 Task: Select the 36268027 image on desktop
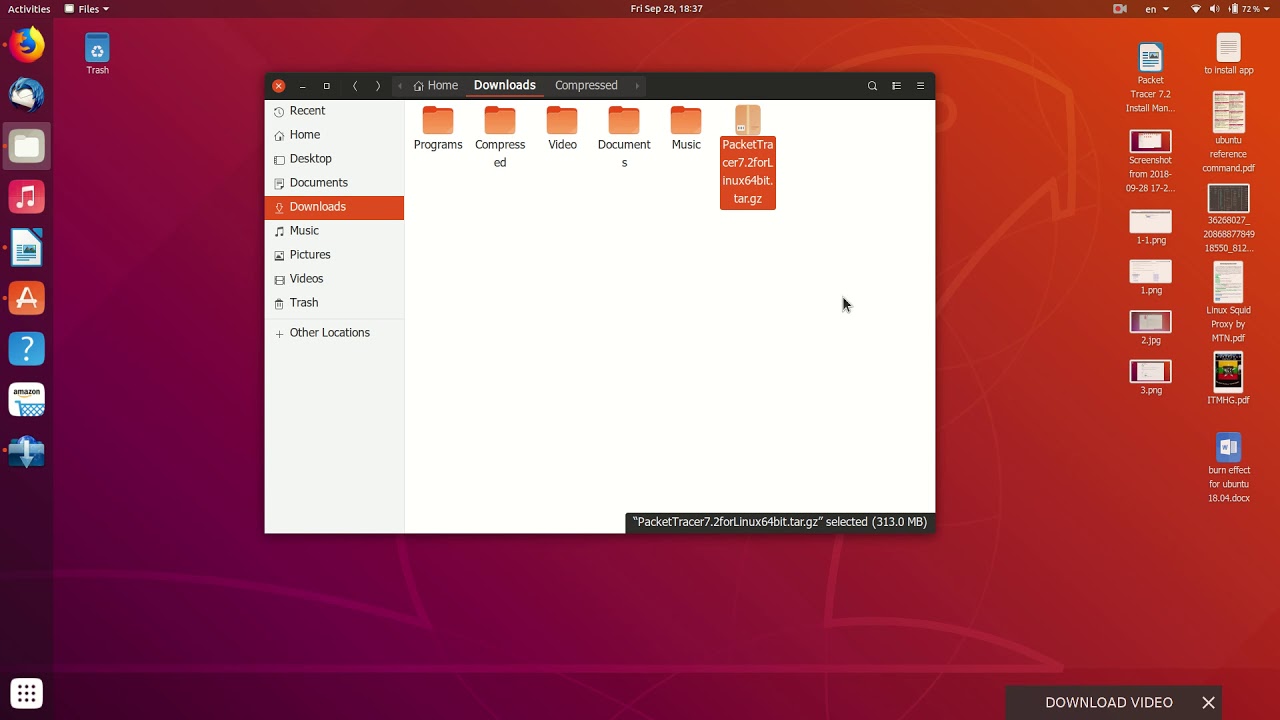[1229, 219]
